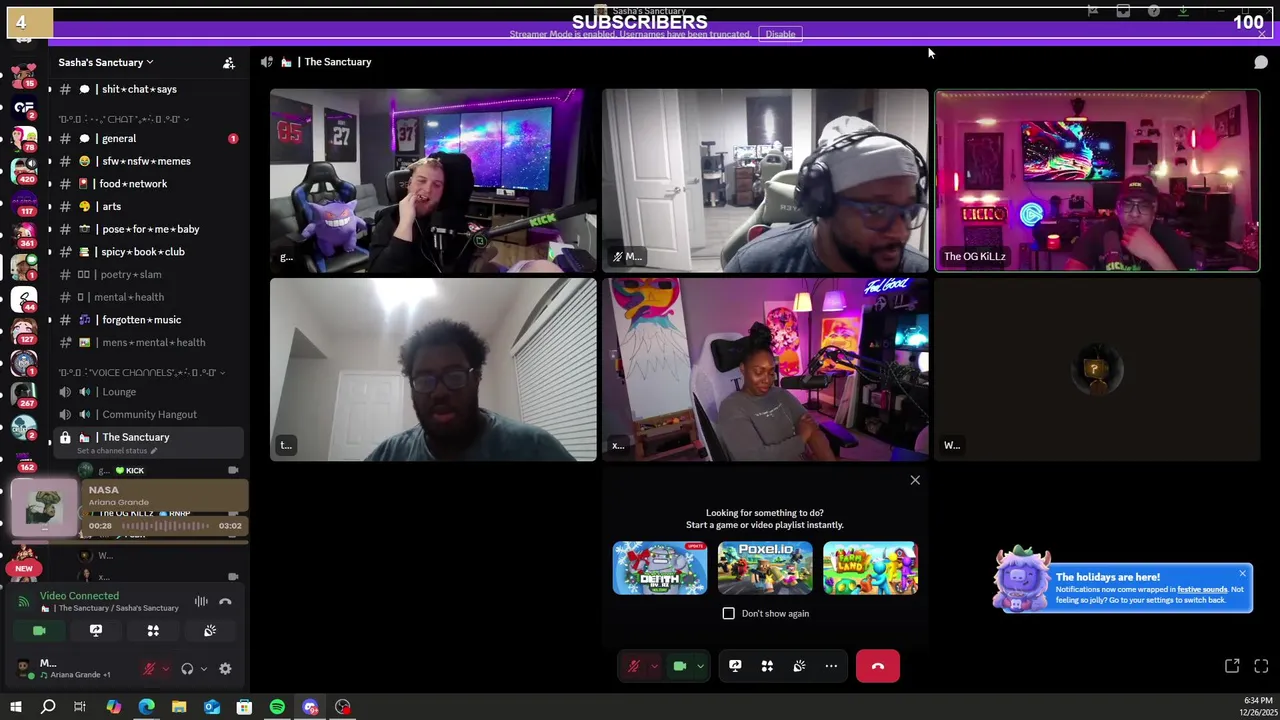Dismiss the holidays notification banner
The width and height of the screenshot is (1280, 720).
pyautogui.click(x=1242, y=573)
